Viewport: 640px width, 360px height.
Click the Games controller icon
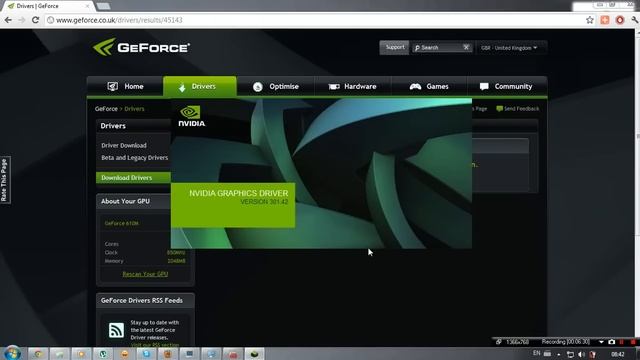(416, 87)
